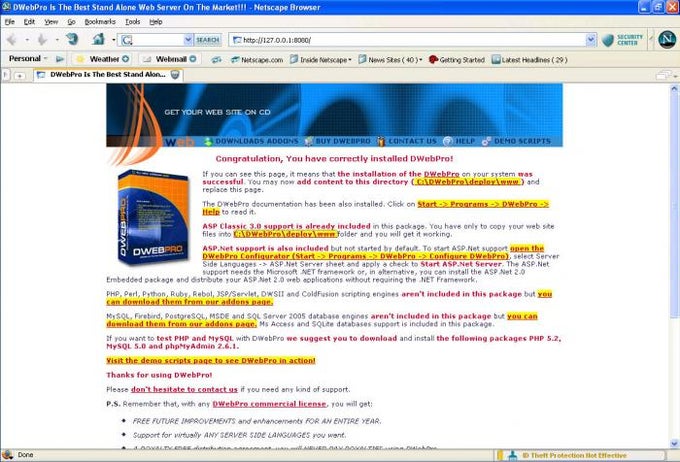Viewport: 680px width, 462px height.
Task: Open the Home button dropdown arrow
Action: [114, 40]
